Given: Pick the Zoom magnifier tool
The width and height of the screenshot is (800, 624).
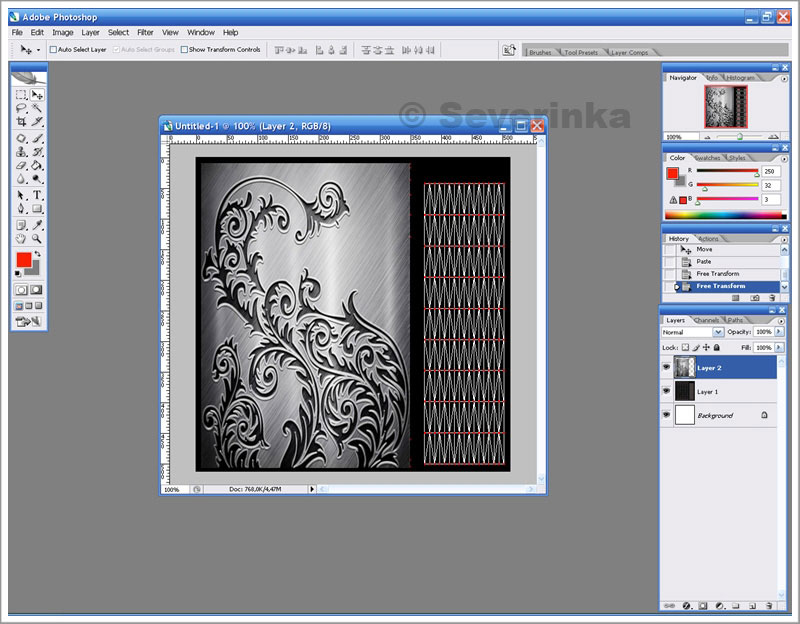Looking at the screenshot, I should pyautogui.click(x=37, y=239).
